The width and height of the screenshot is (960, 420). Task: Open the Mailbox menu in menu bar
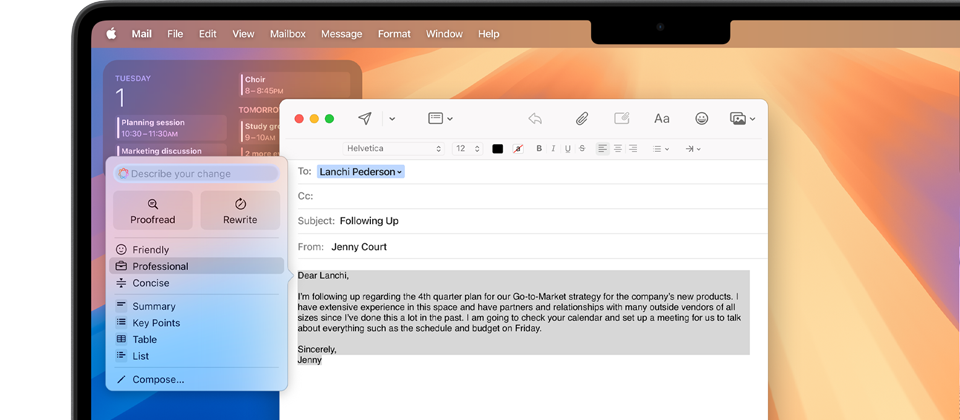(x=288, y=34)
